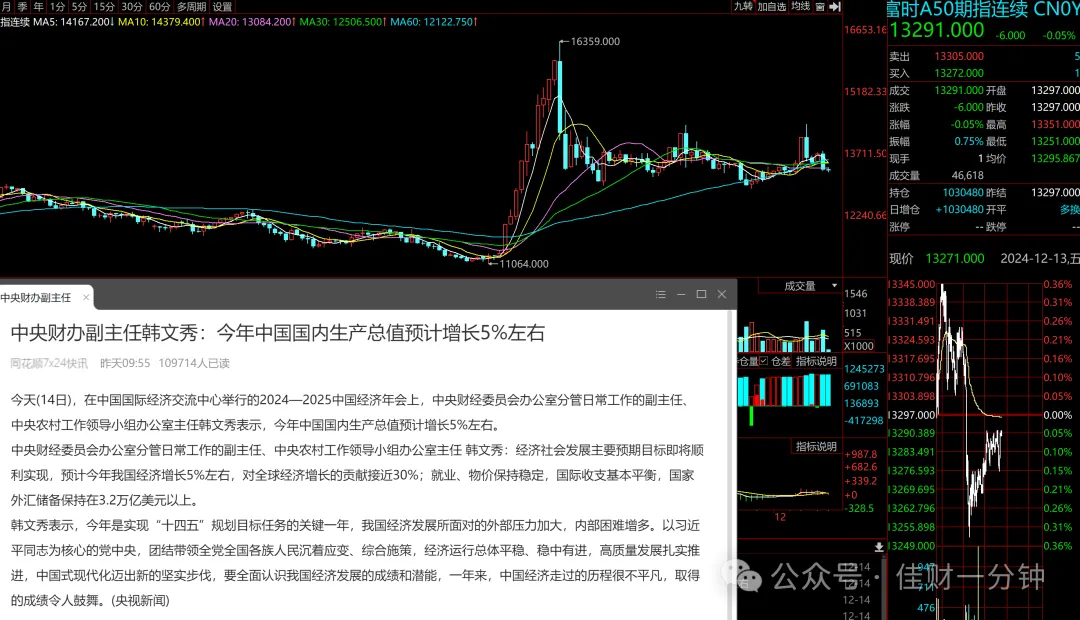Switch chart period to 月
The image size is (1080, 620).
(6, 6)
